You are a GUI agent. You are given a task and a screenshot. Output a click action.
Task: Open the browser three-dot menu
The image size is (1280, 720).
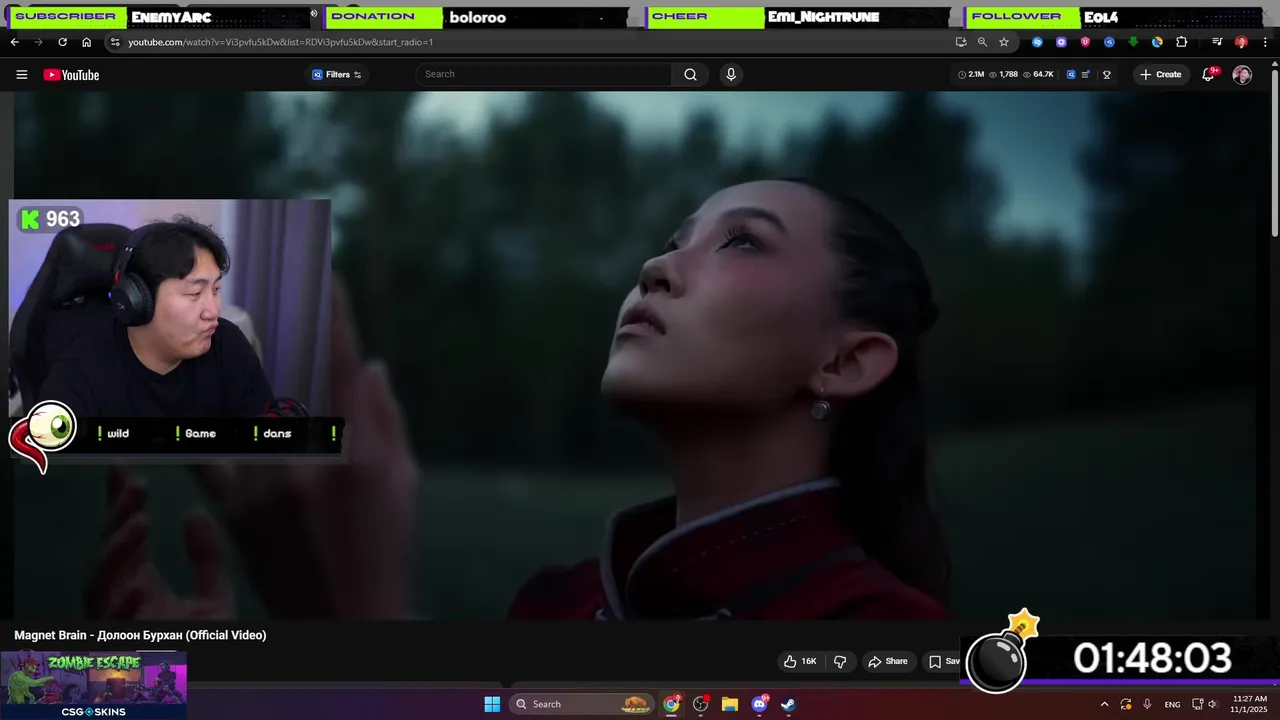coord(1265,42)
